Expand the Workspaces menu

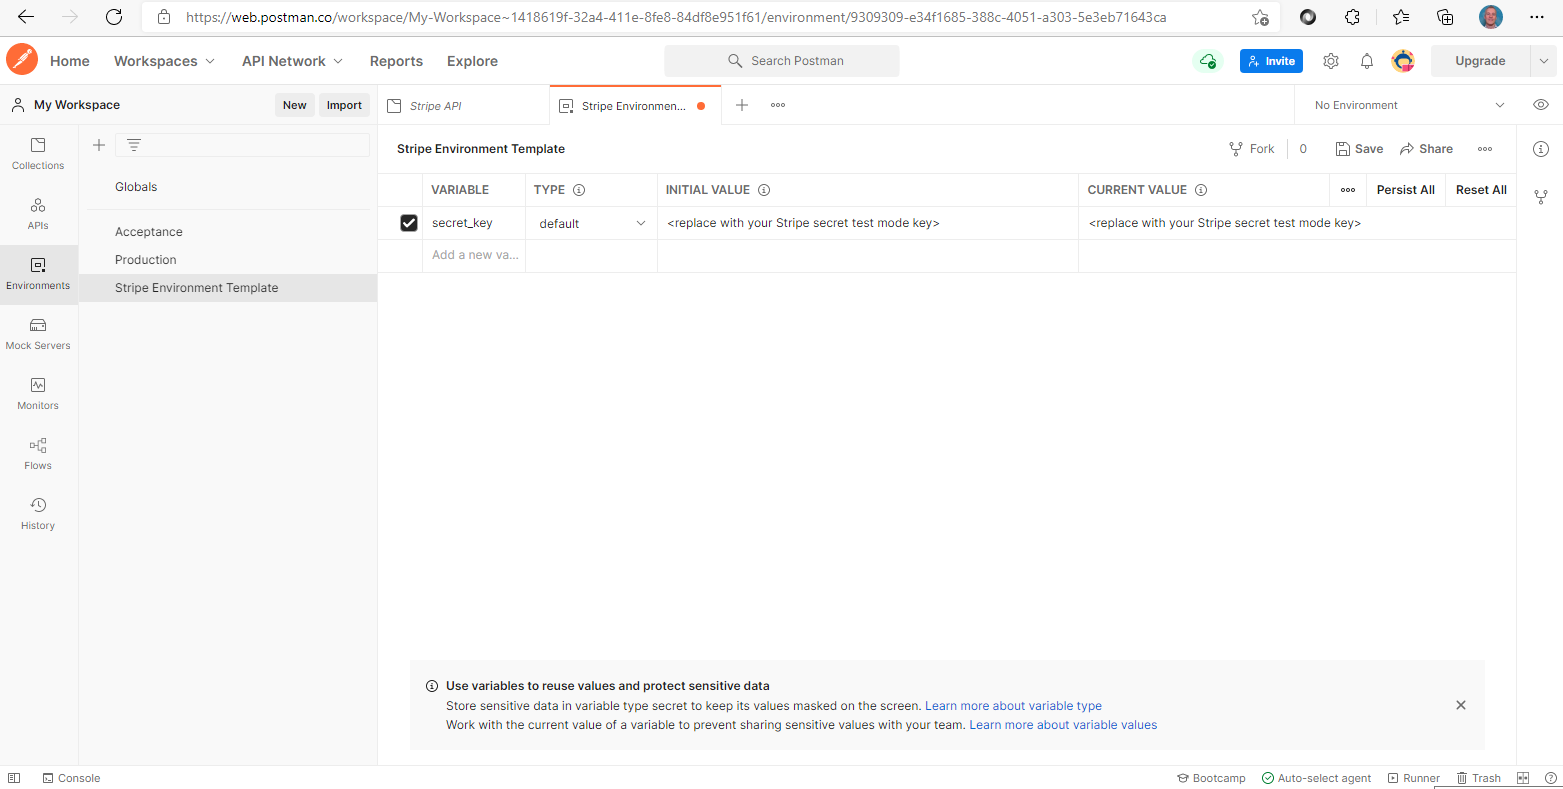163,61
